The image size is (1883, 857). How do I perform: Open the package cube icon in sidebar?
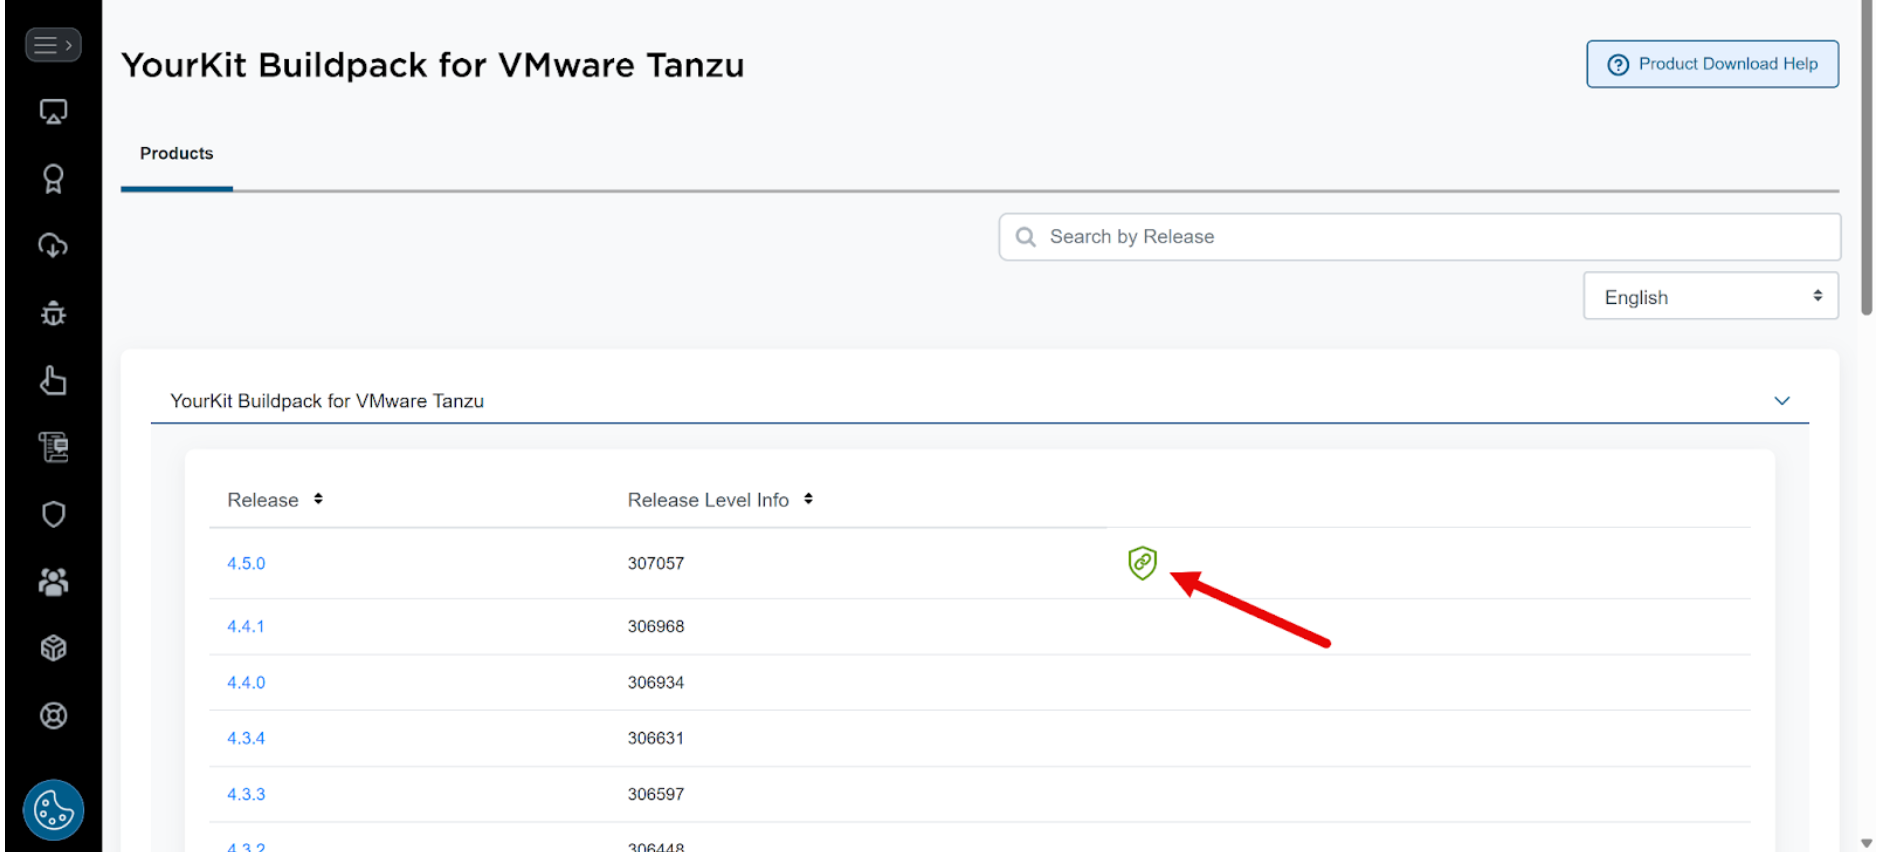[53, 649]
